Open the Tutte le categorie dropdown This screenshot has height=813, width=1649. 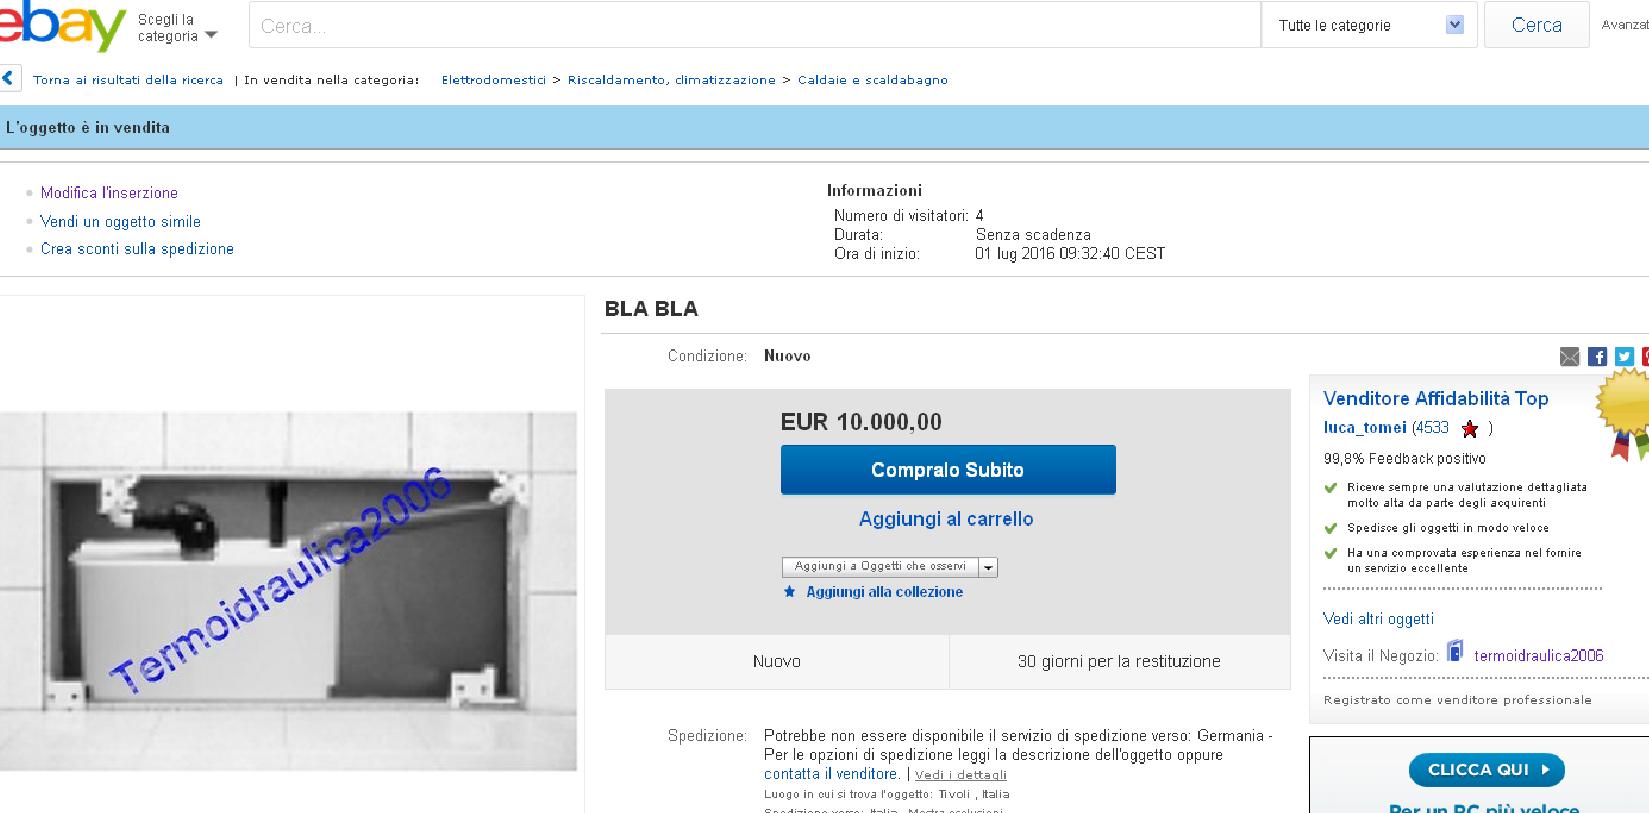[x=1368, y=26]
